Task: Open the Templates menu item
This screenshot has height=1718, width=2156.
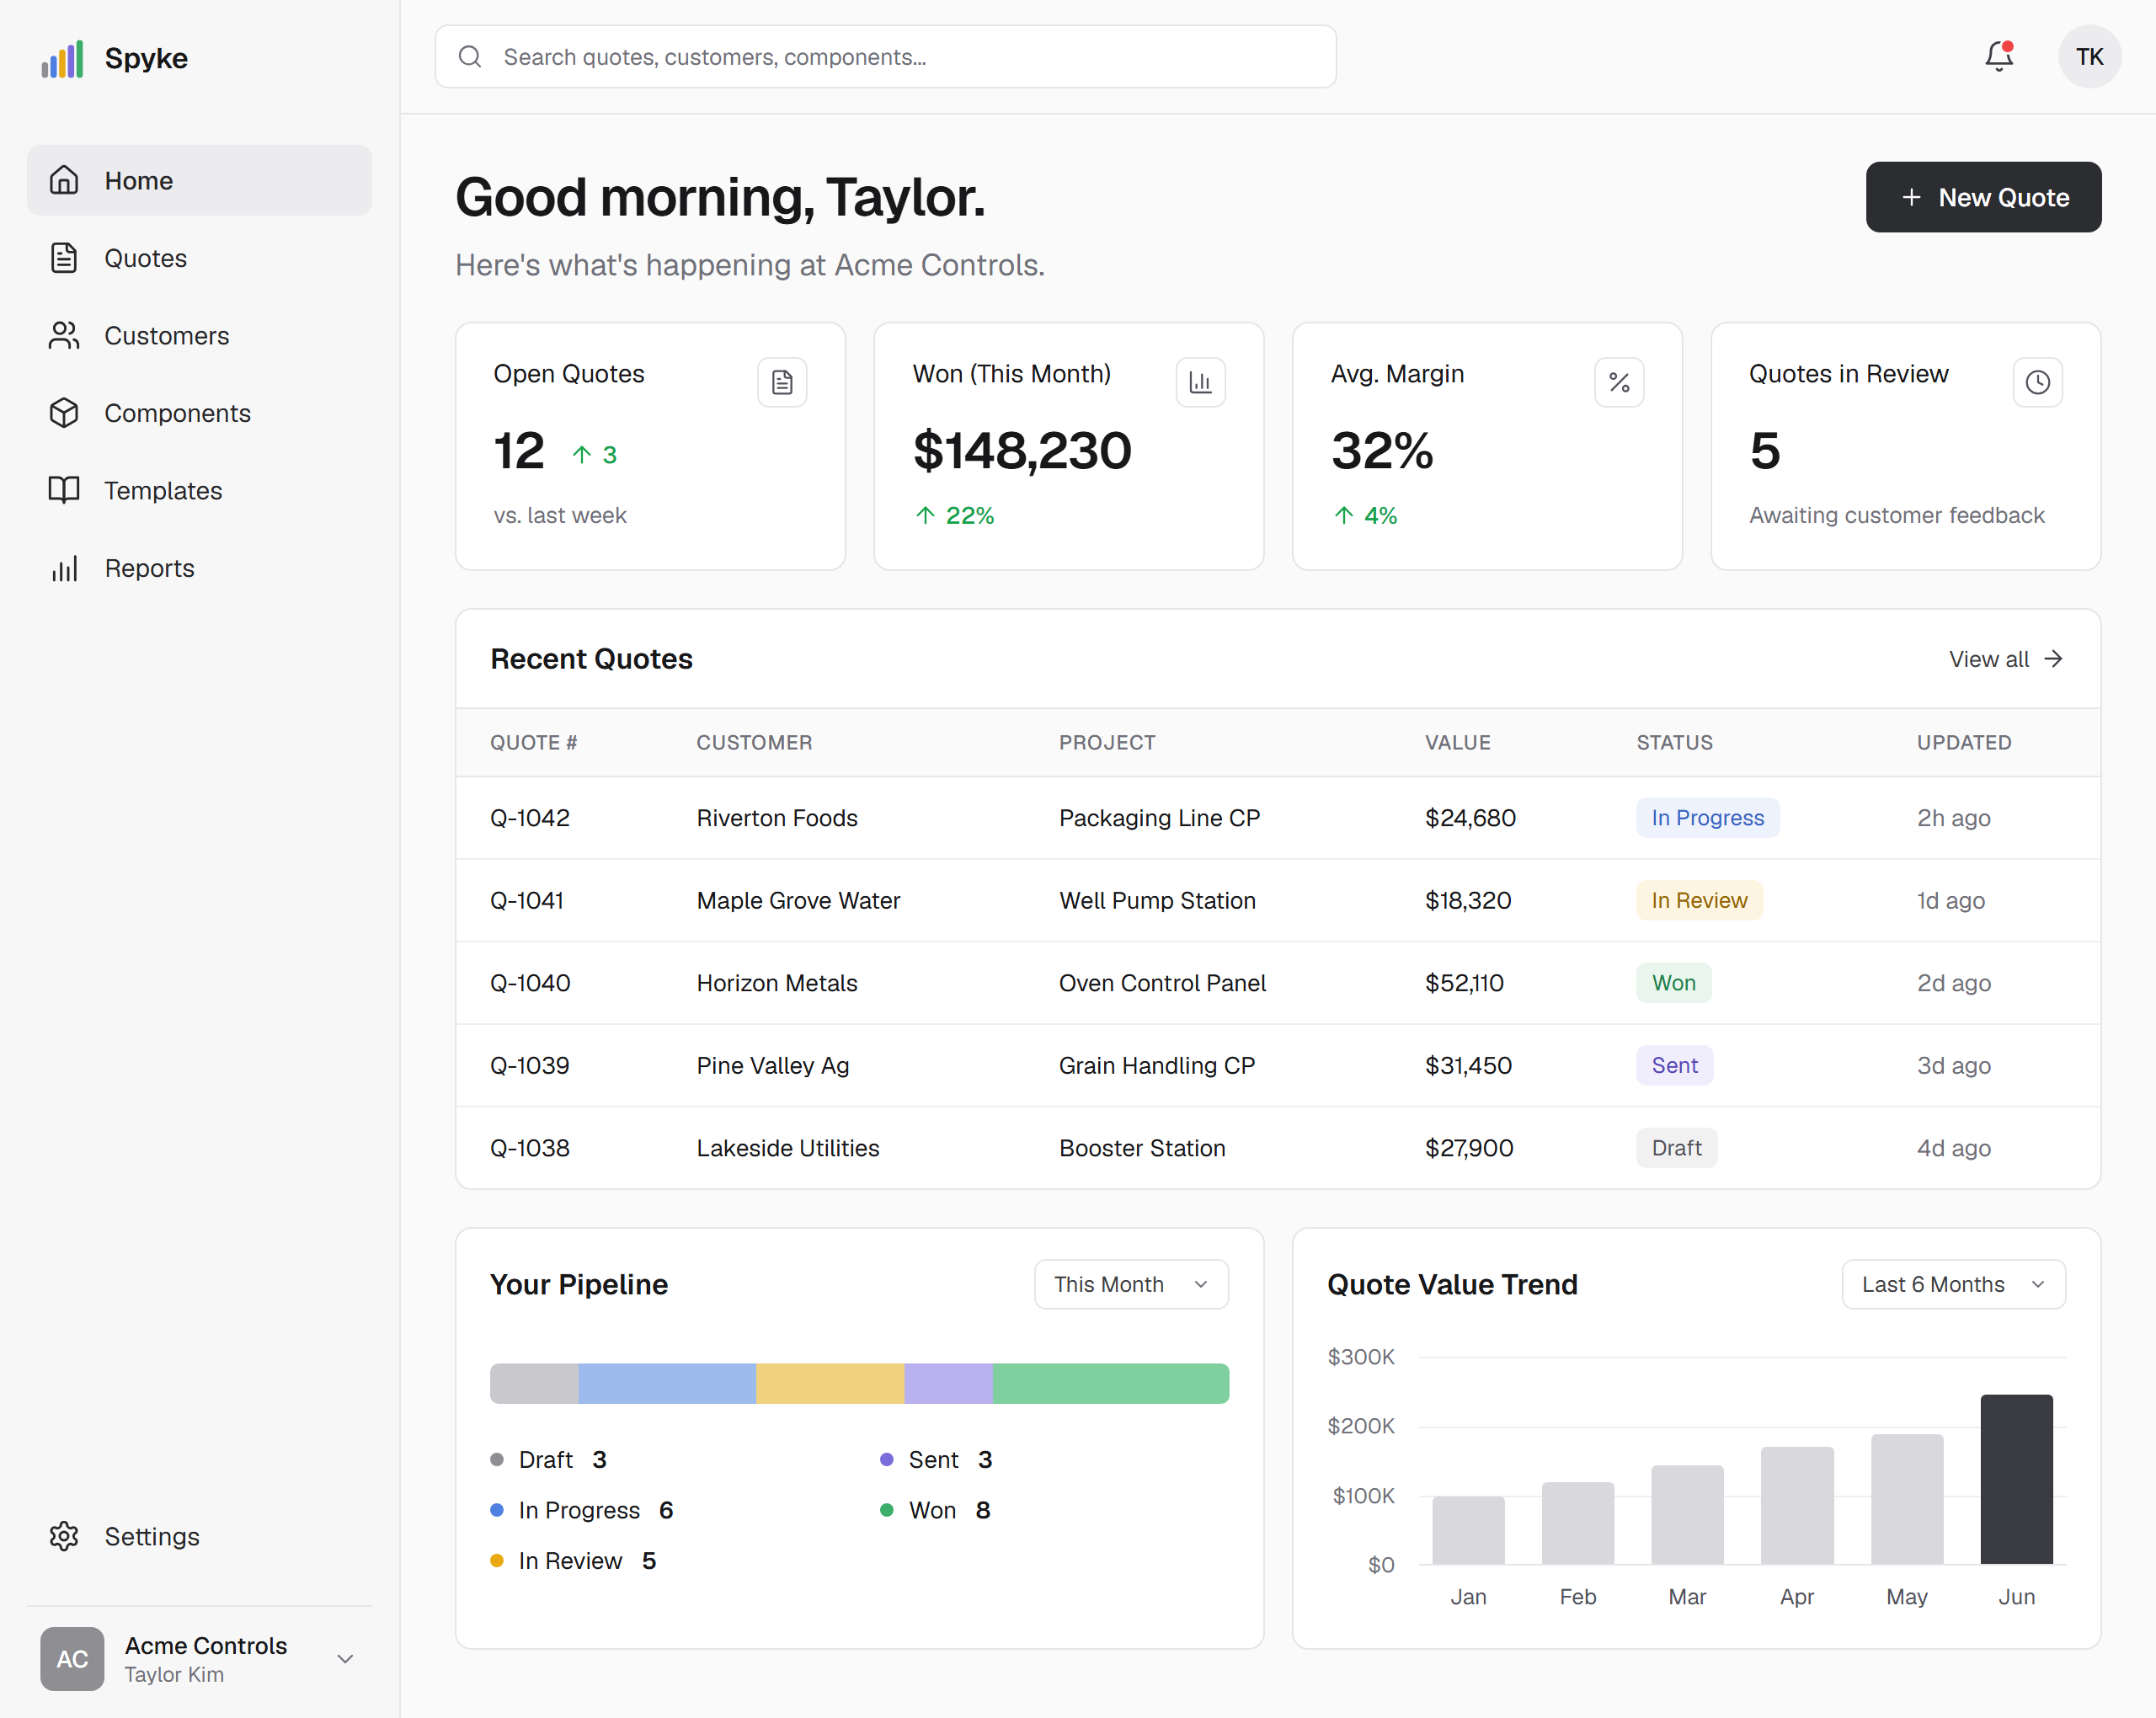Action: 199,490
